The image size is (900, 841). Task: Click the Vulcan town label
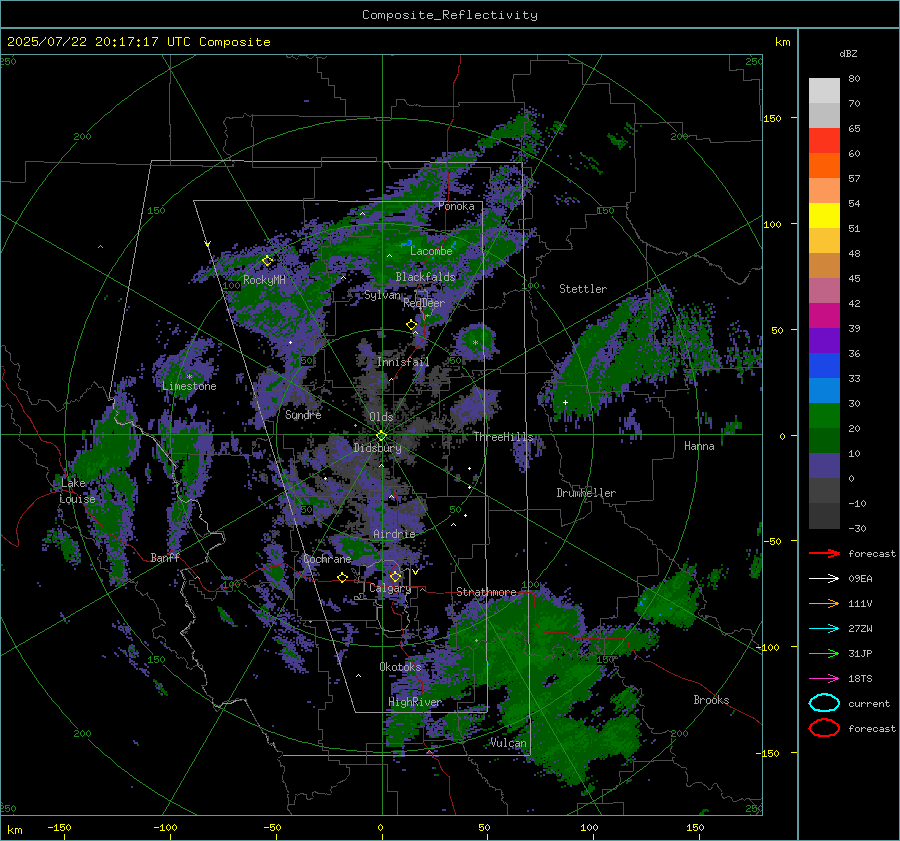tap(508, 743)
